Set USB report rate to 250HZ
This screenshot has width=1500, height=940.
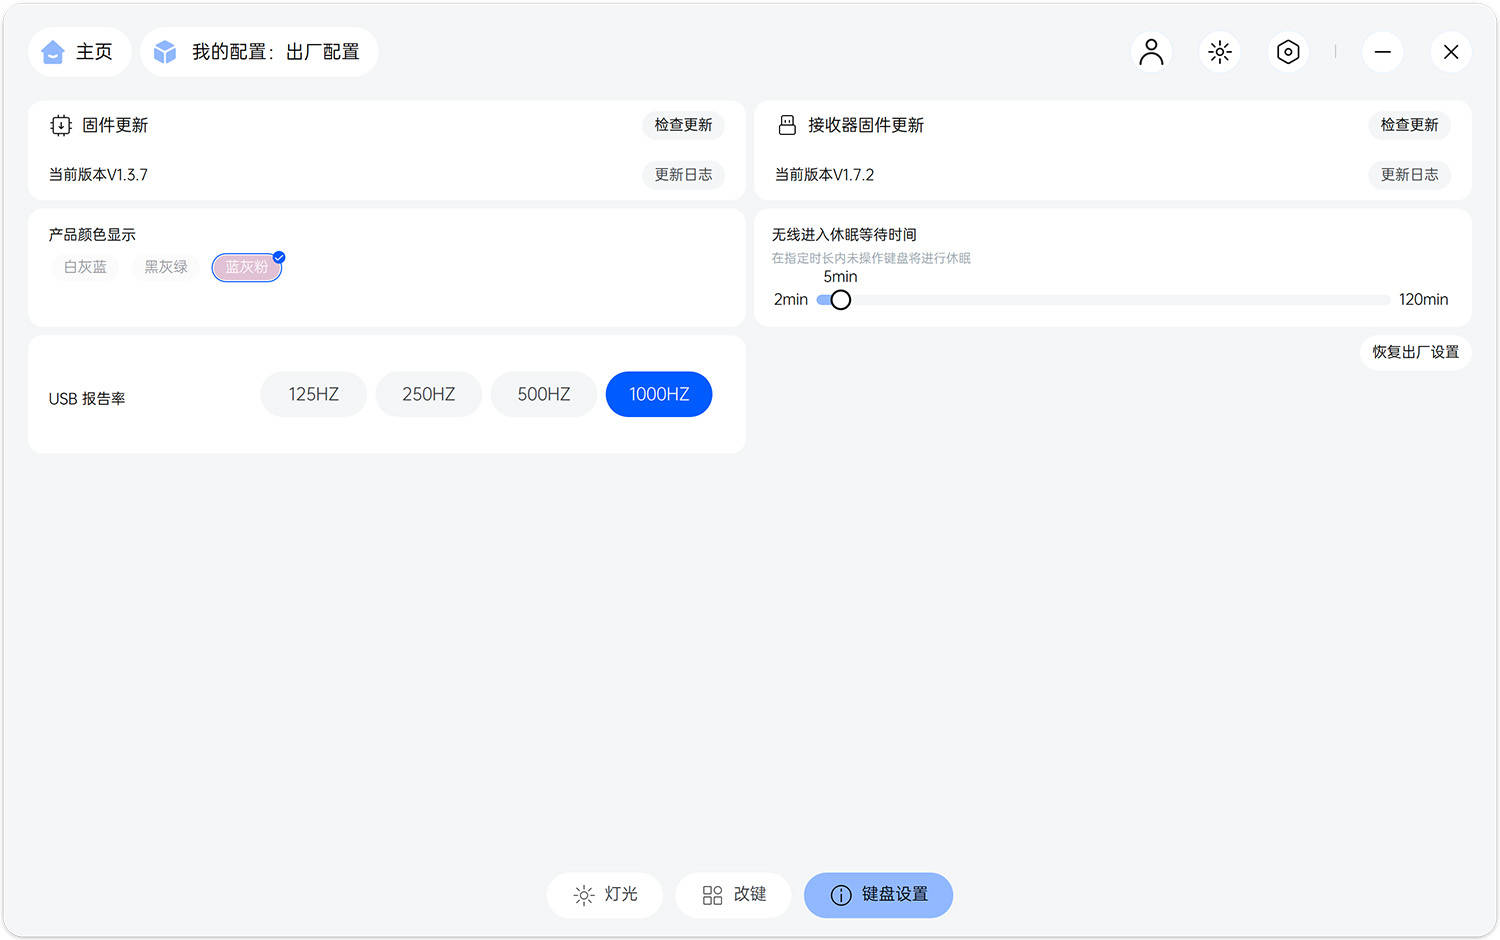[x=429, y=394]
